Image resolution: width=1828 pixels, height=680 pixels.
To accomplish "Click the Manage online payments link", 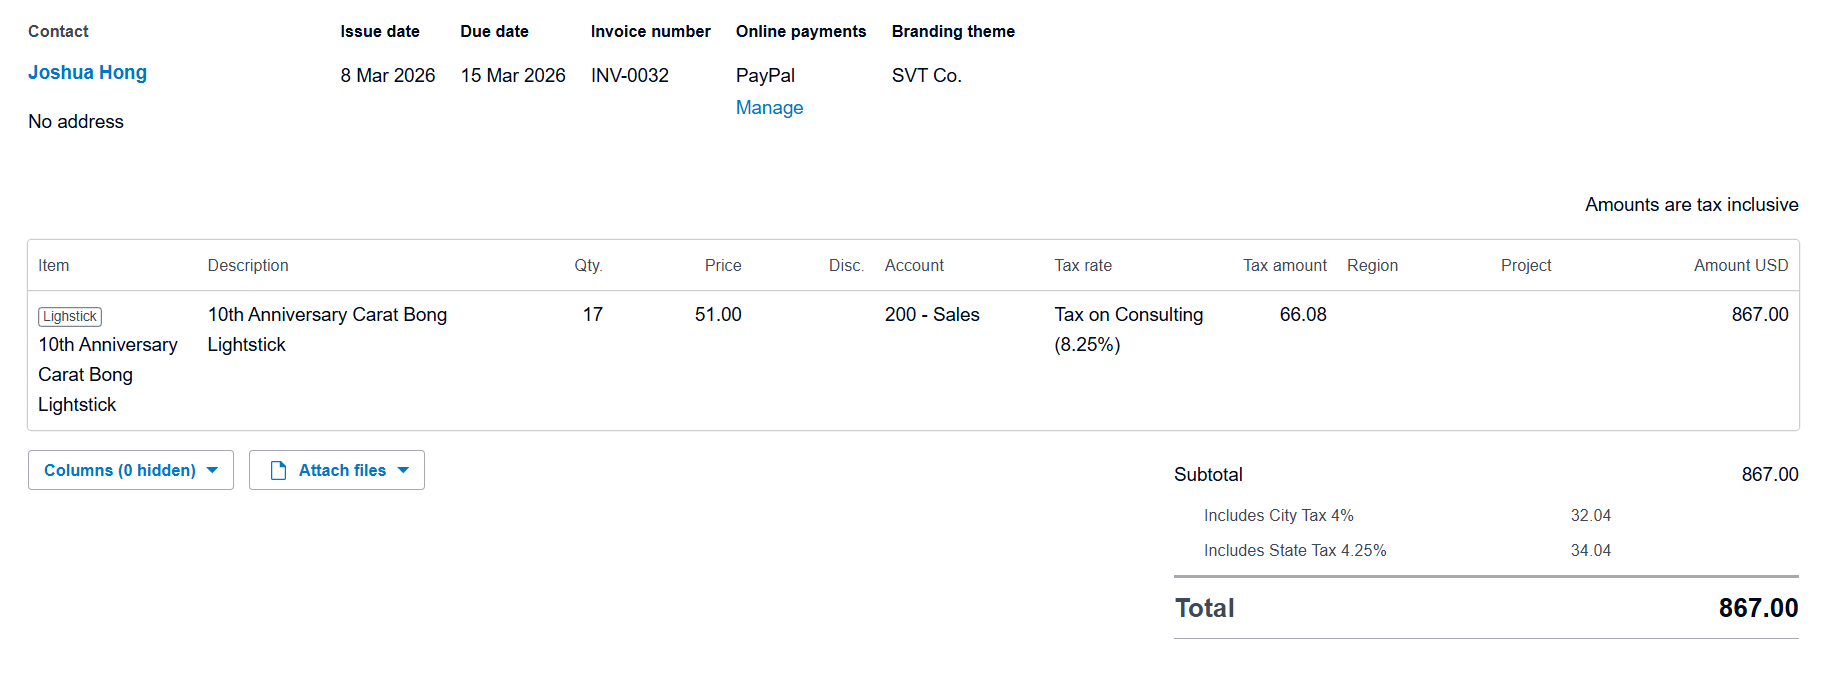I will coord(769,107).
